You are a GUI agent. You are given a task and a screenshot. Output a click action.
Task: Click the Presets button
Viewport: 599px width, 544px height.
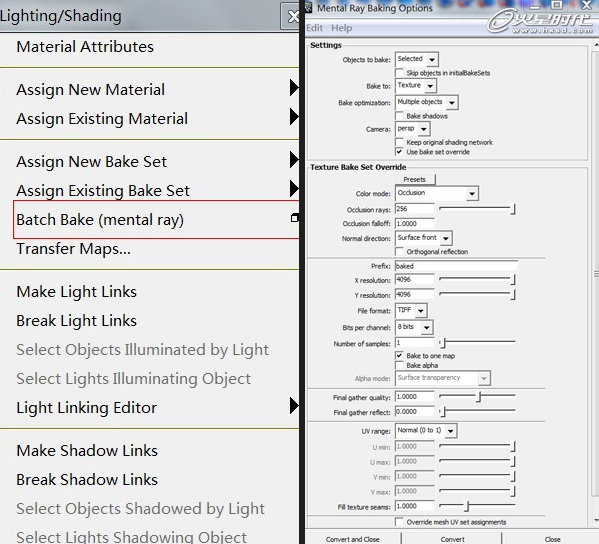[x=415, y=179]
